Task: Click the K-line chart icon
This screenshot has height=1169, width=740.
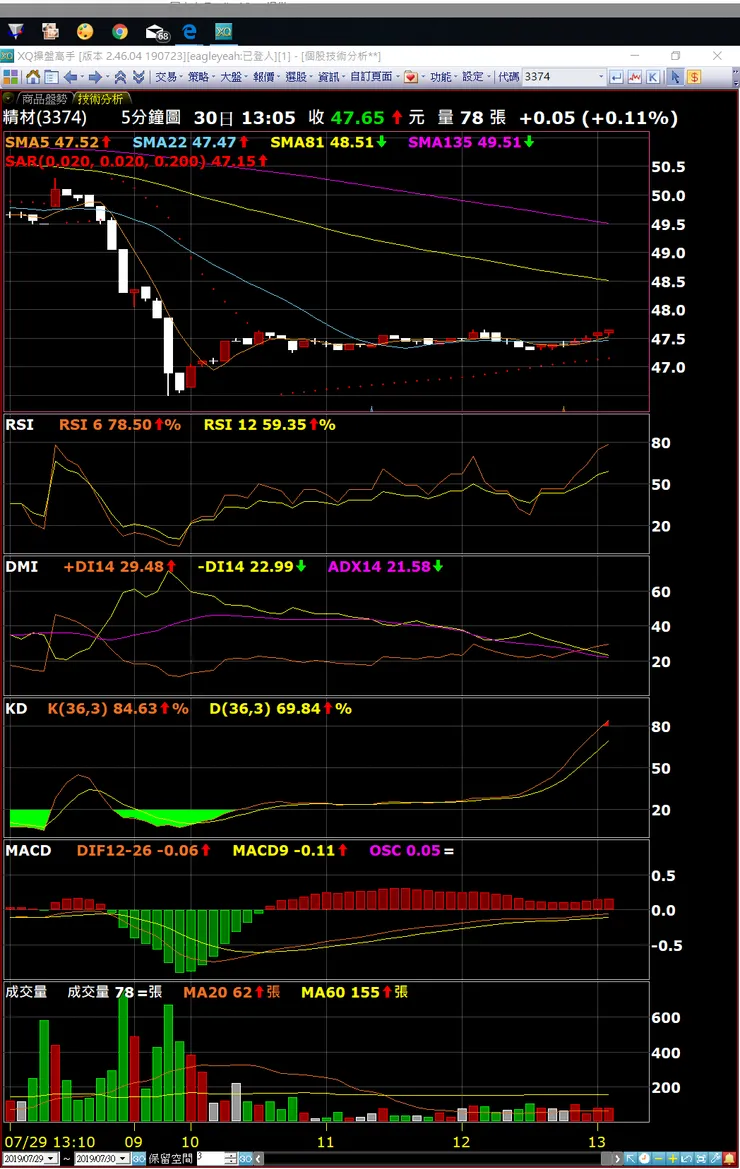Action: (x=653, y=77)
